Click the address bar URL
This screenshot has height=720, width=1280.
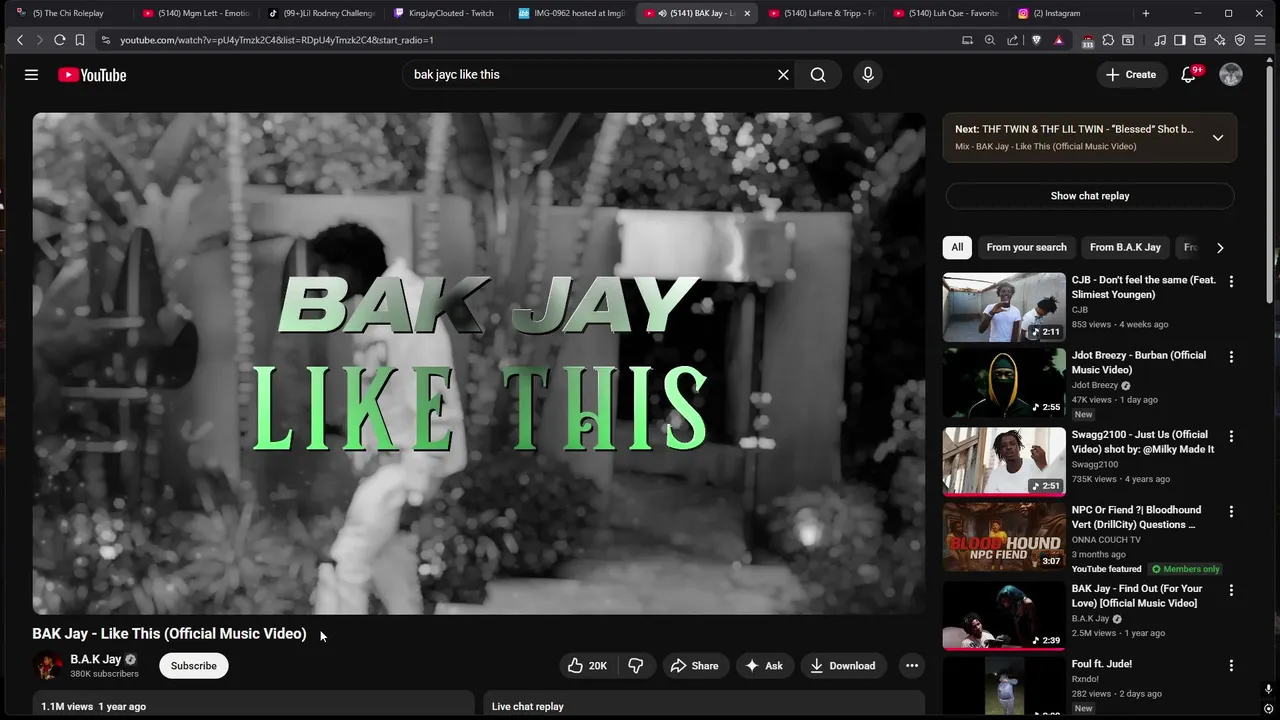pos(277,40)
